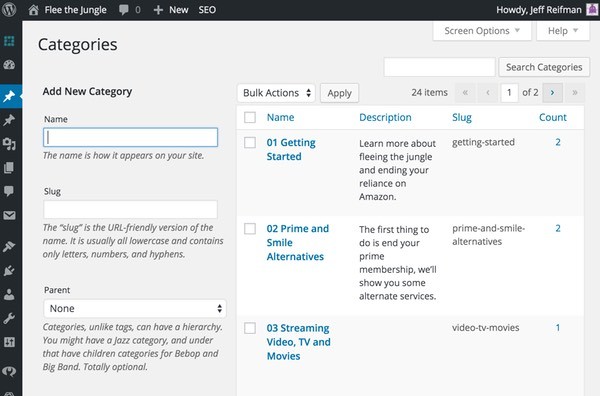Open the Bulk Actions dropdown

click(276, 93)
